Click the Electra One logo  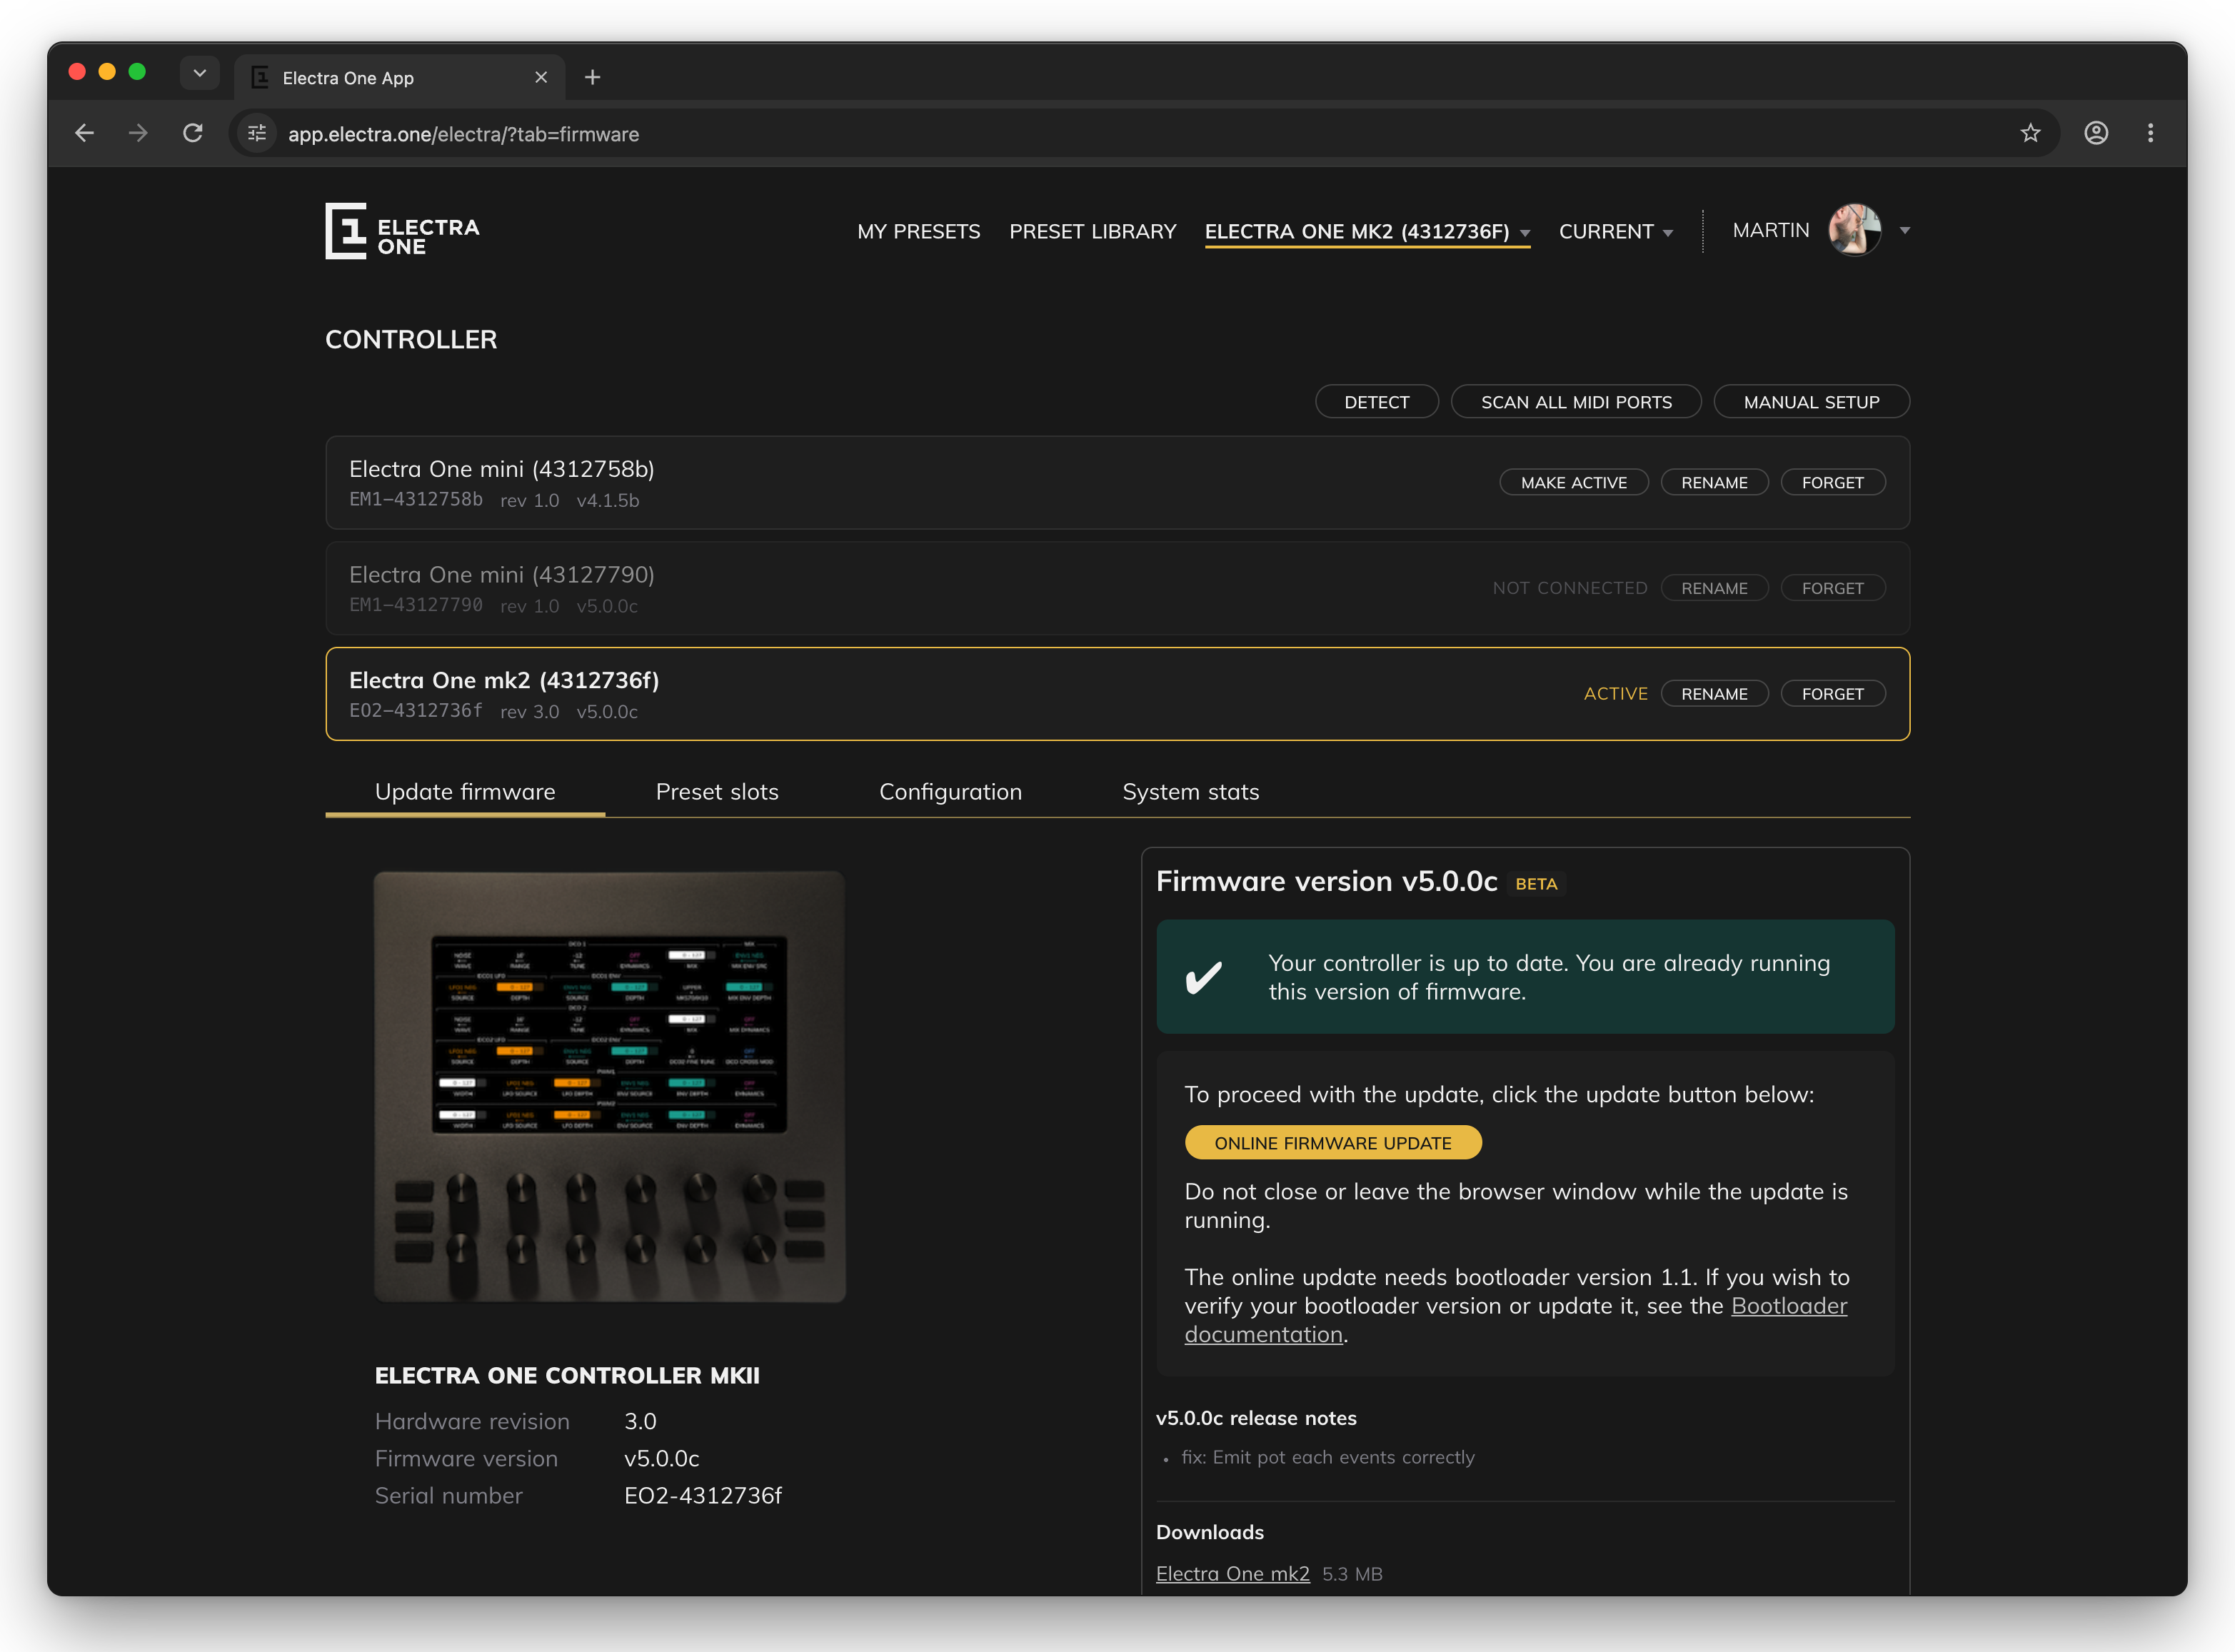click(x=402, y=231)
